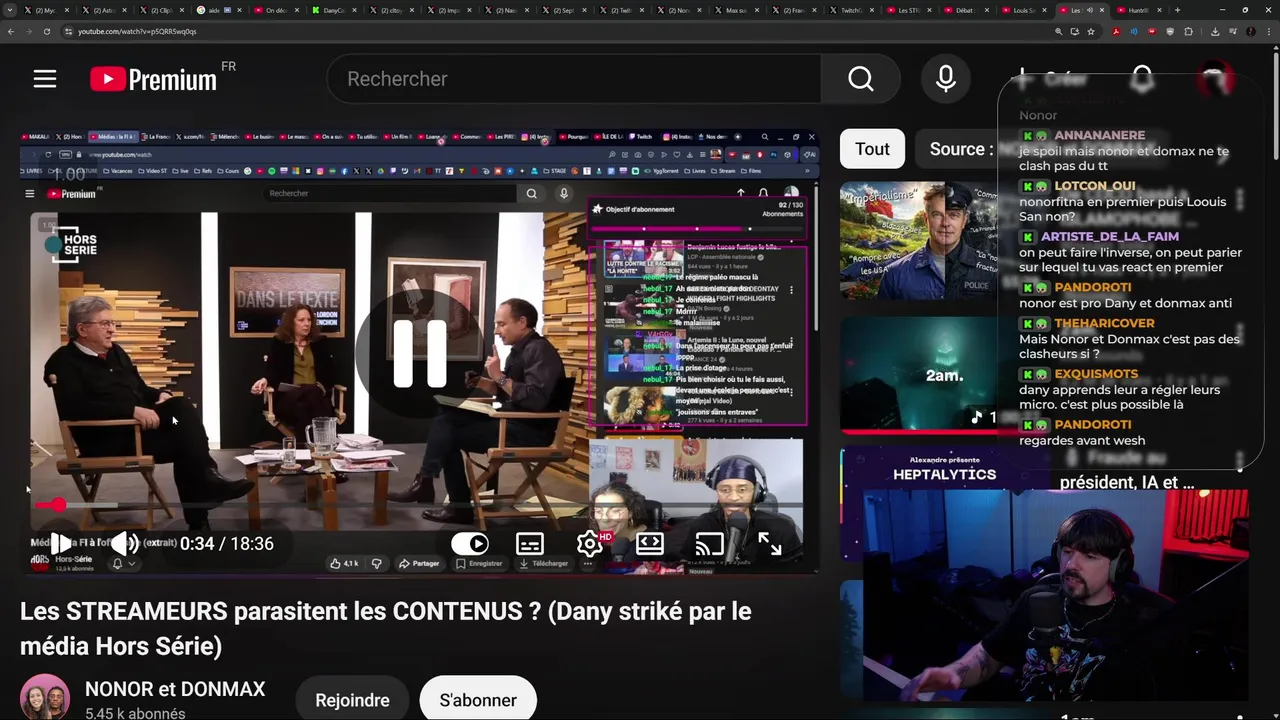Go back with the browser back arrow
Screen dimensions: 1280x720
pos(10,31)
